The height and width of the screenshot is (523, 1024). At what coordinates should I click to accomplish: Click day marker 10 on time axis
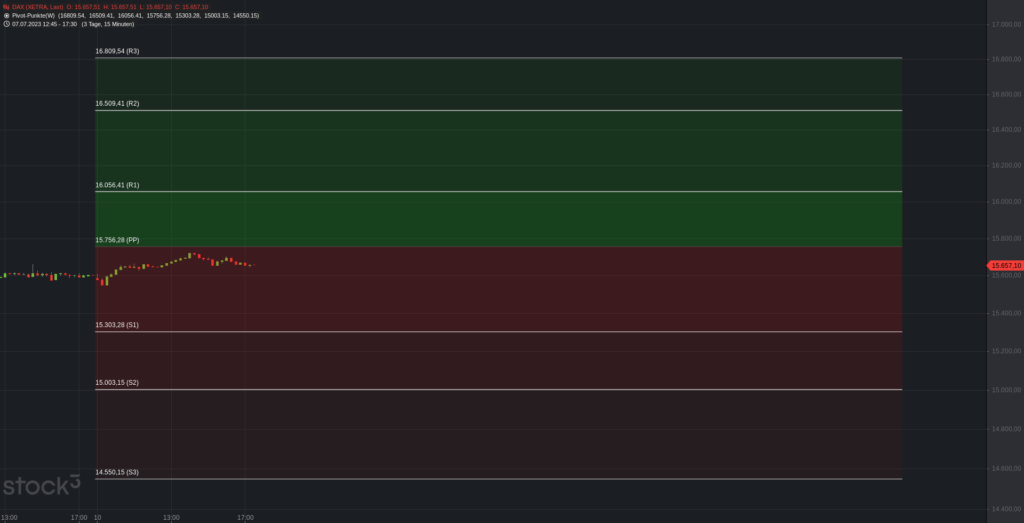coord(97,517)
